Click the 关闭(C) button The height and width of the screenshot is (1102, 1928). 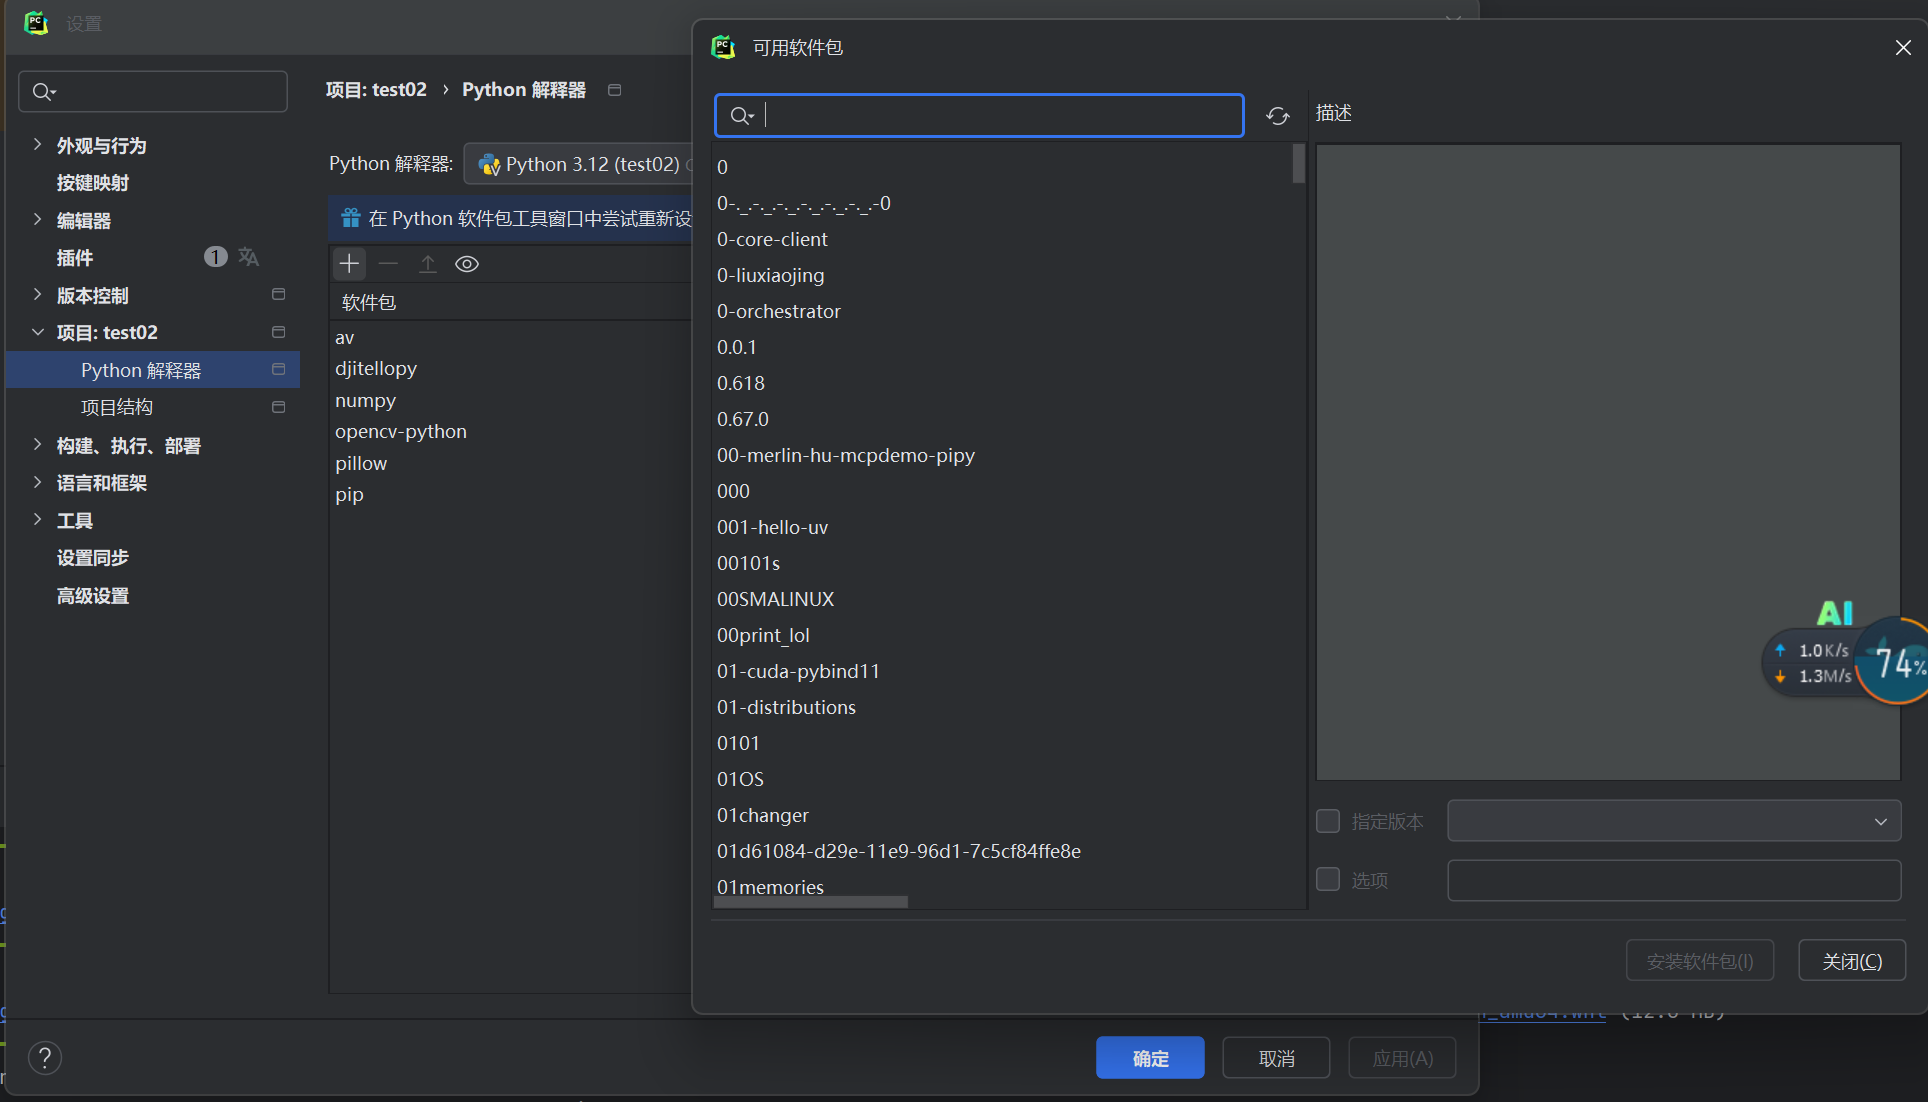[x=1851, y=961]
